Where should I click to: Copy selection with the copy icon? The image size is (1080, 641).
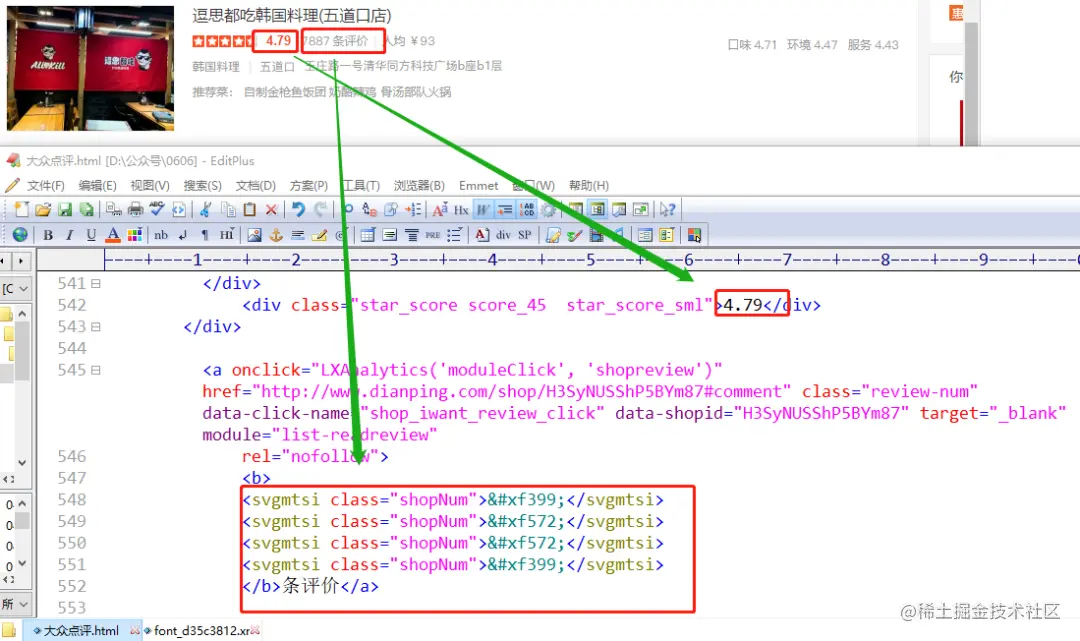tap(228, 209)
